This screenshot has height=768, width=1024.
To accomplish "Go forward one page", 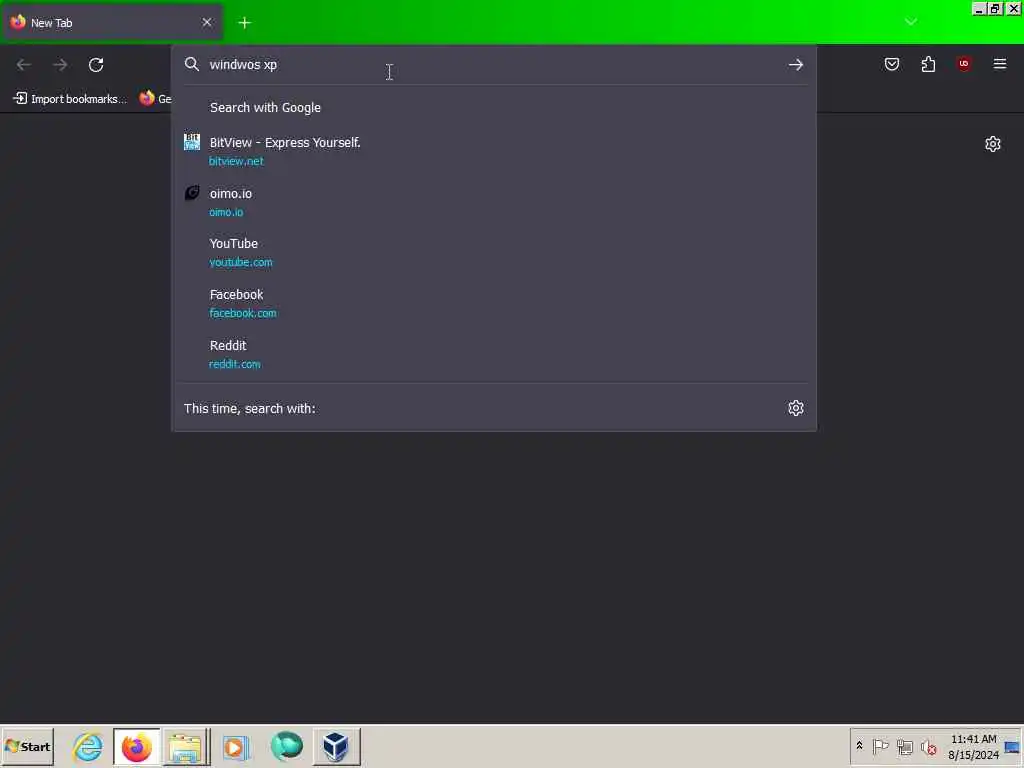I will coord(60,65).
